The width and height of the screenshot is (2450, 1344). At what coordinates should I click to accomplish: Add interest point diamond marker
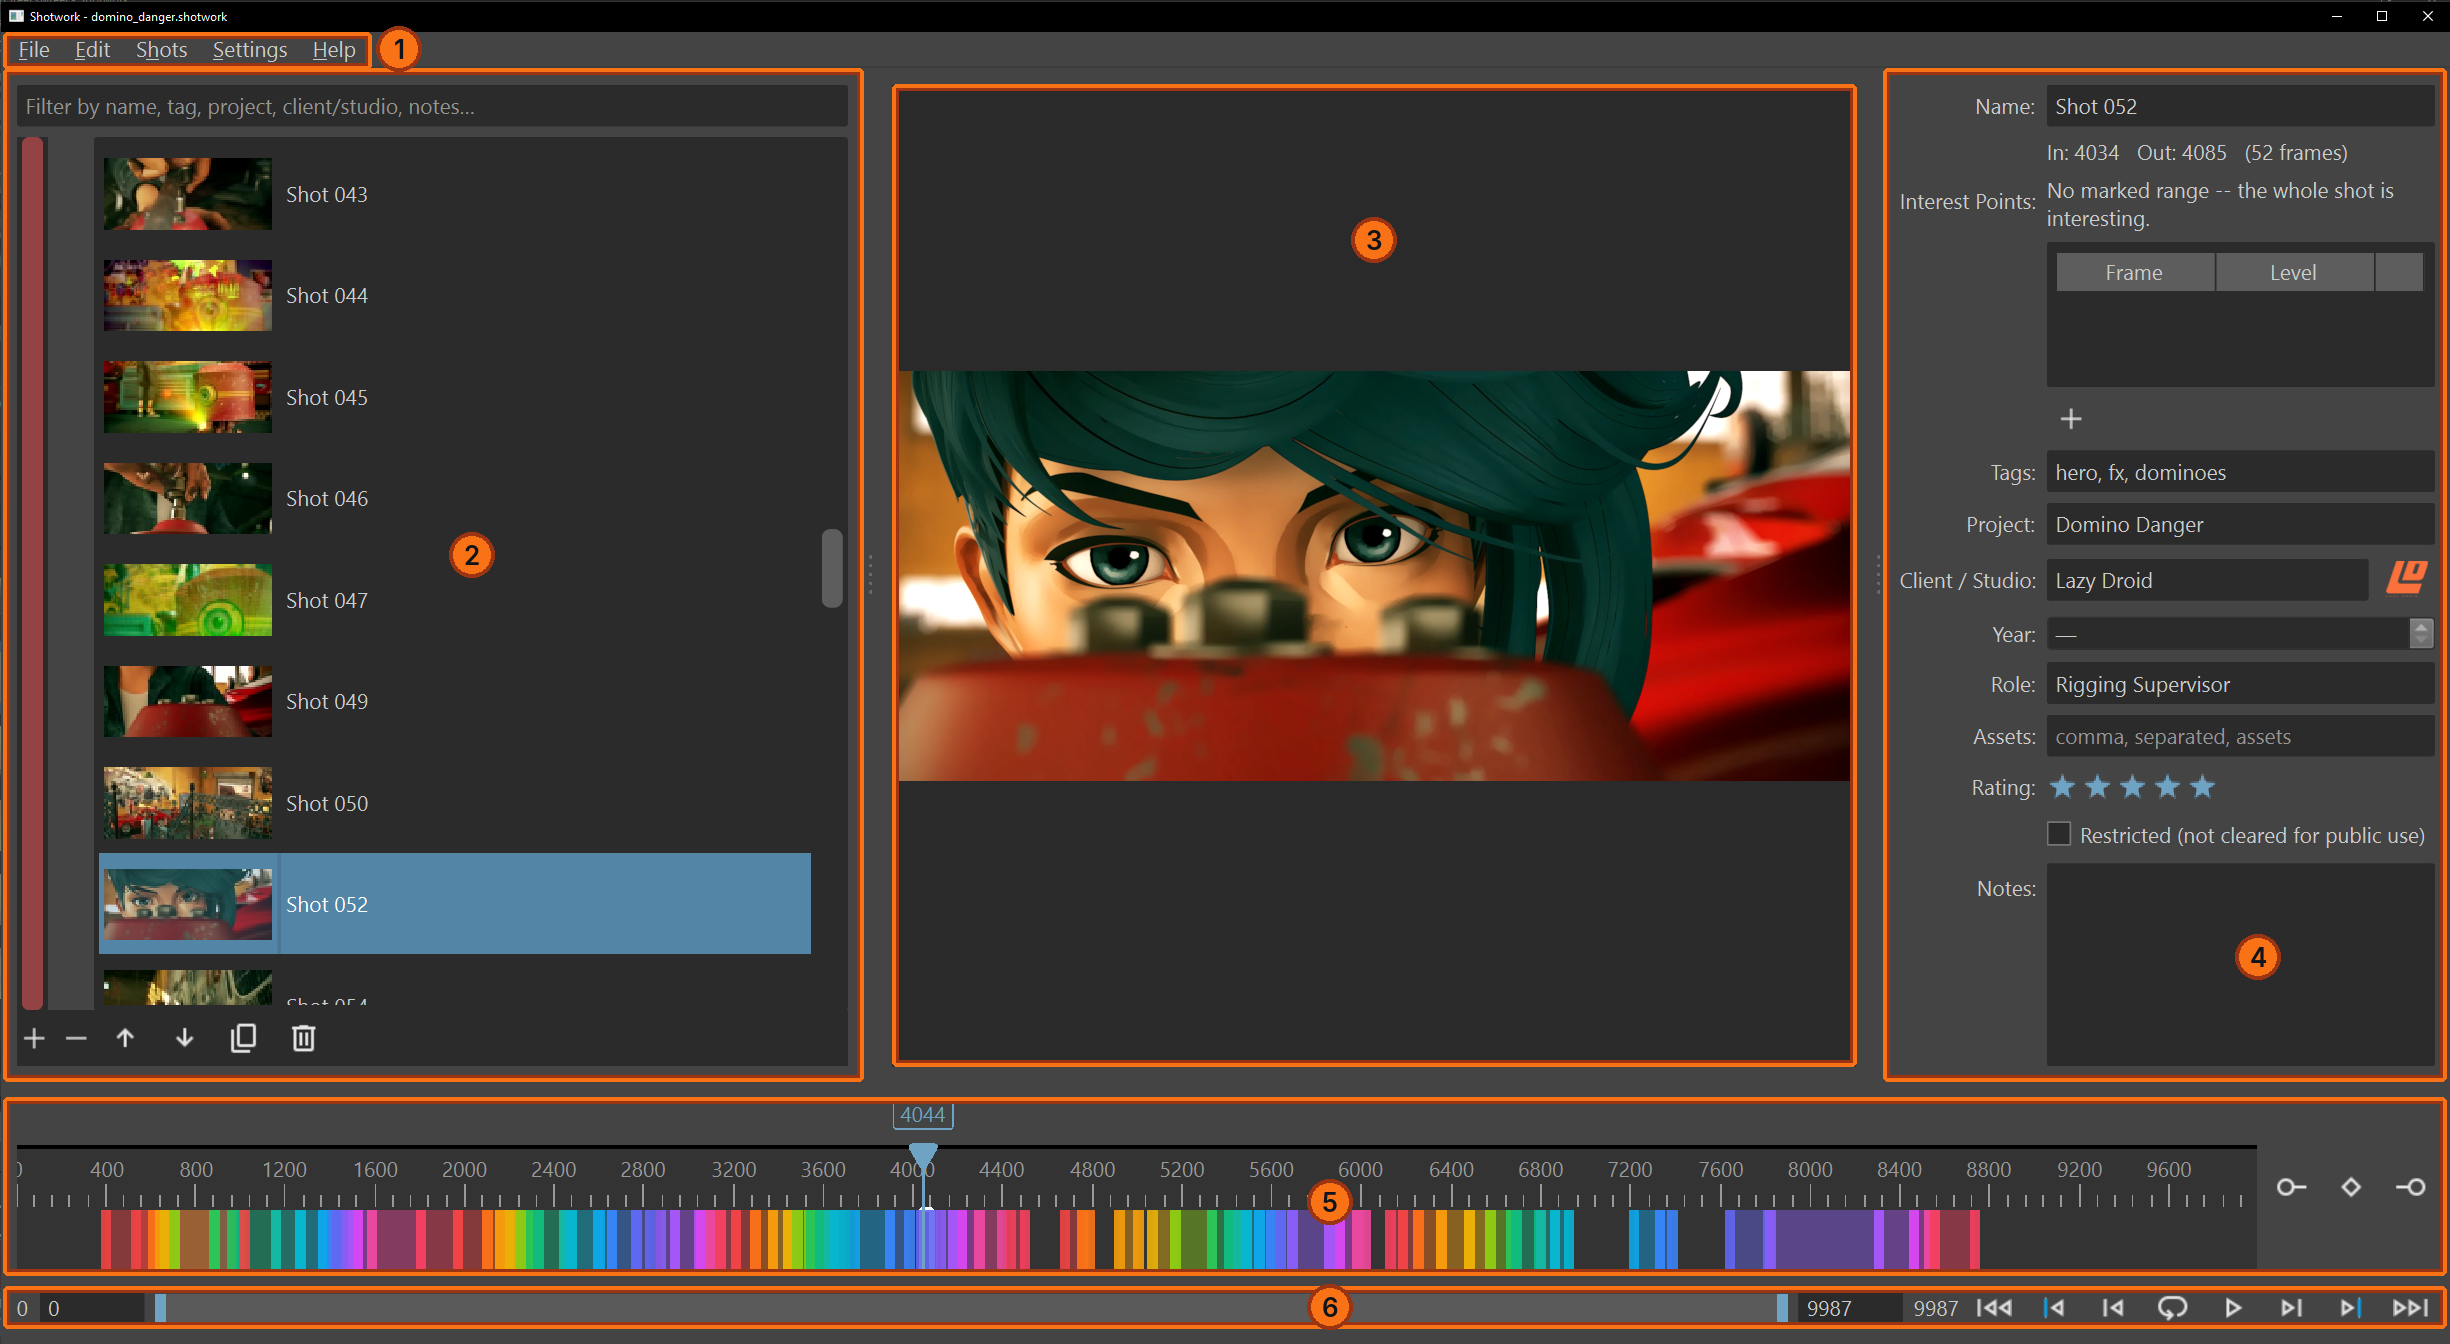coord(2351,1187)
